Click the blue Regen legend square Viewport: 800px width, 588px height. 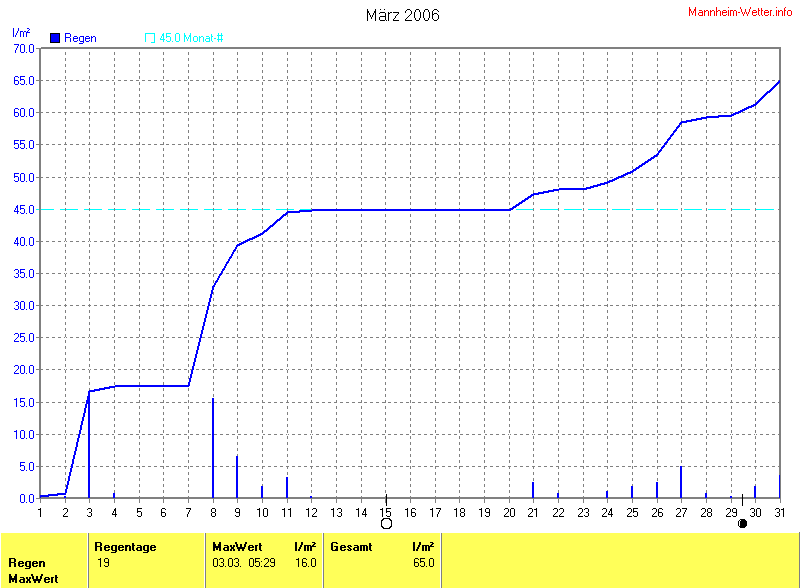pos(54,38)
